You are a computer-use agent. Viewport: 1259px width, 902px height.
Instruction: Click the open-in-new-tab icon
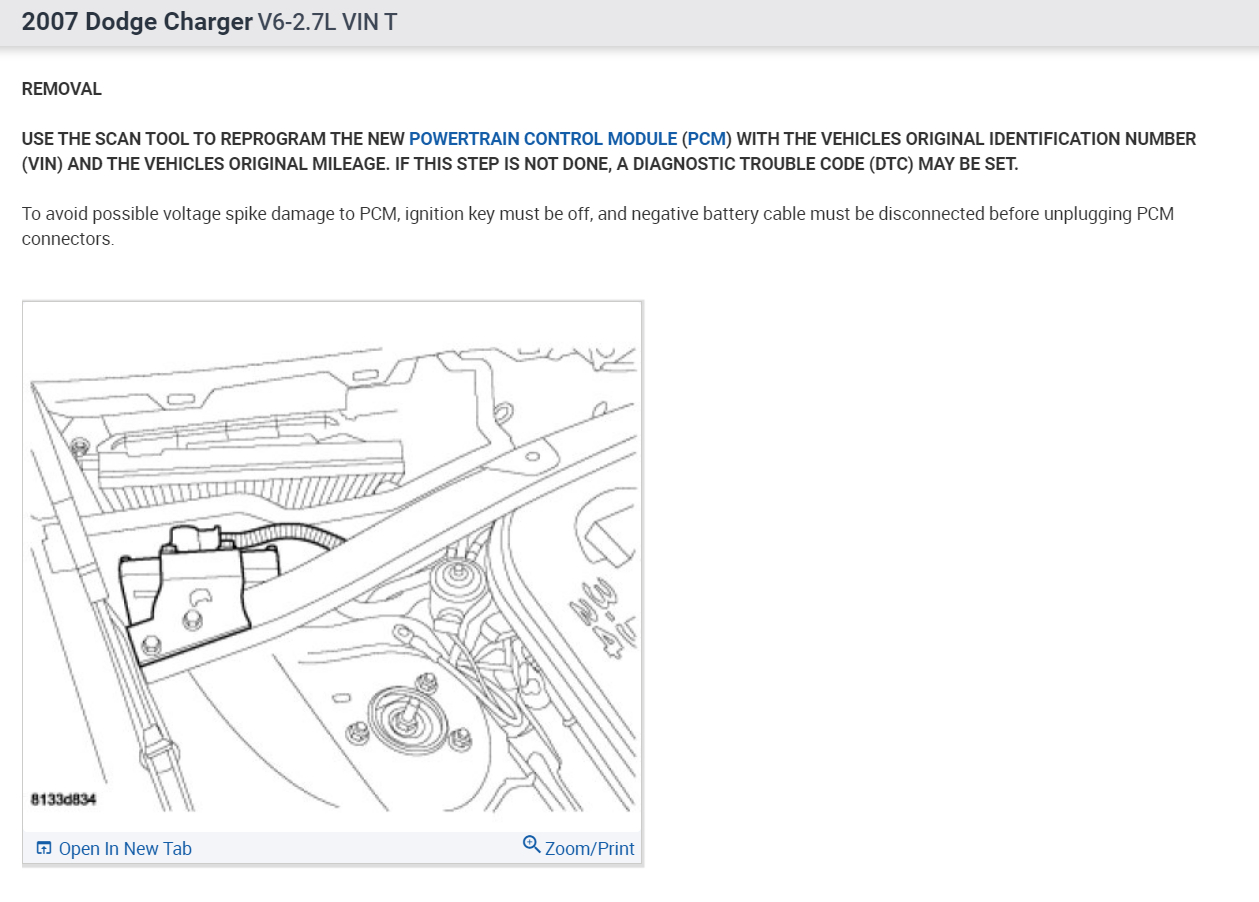tap(43, 848)
